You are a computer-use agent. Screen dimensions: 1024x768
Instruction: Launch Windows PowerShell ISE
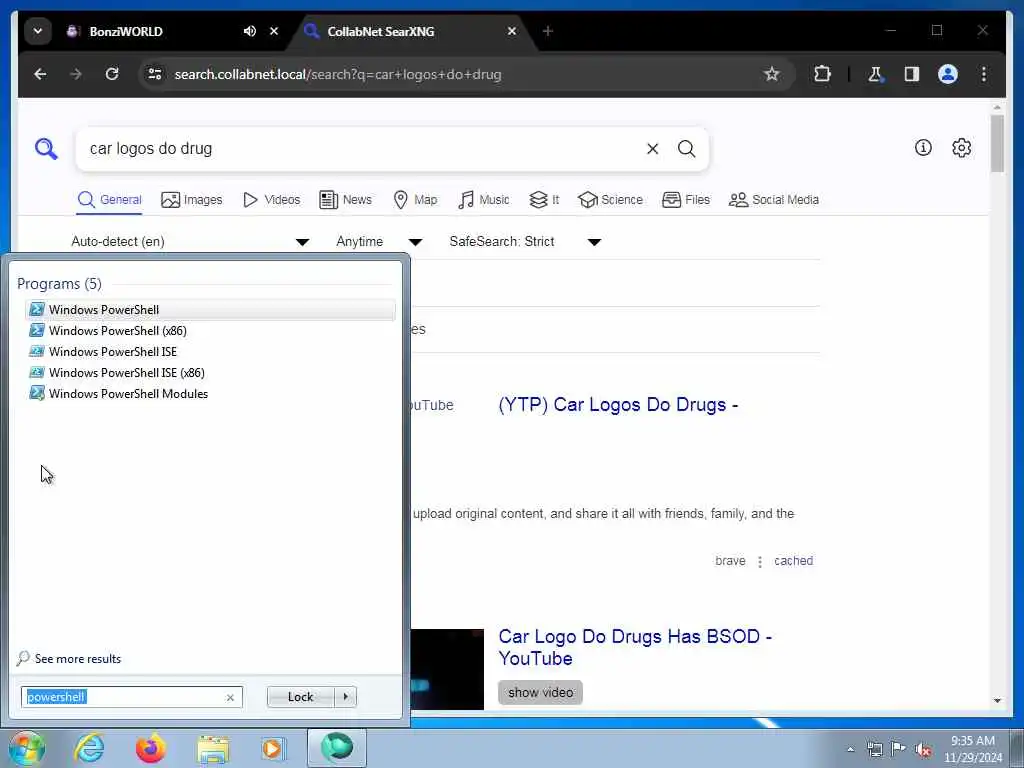pos(210,351)
